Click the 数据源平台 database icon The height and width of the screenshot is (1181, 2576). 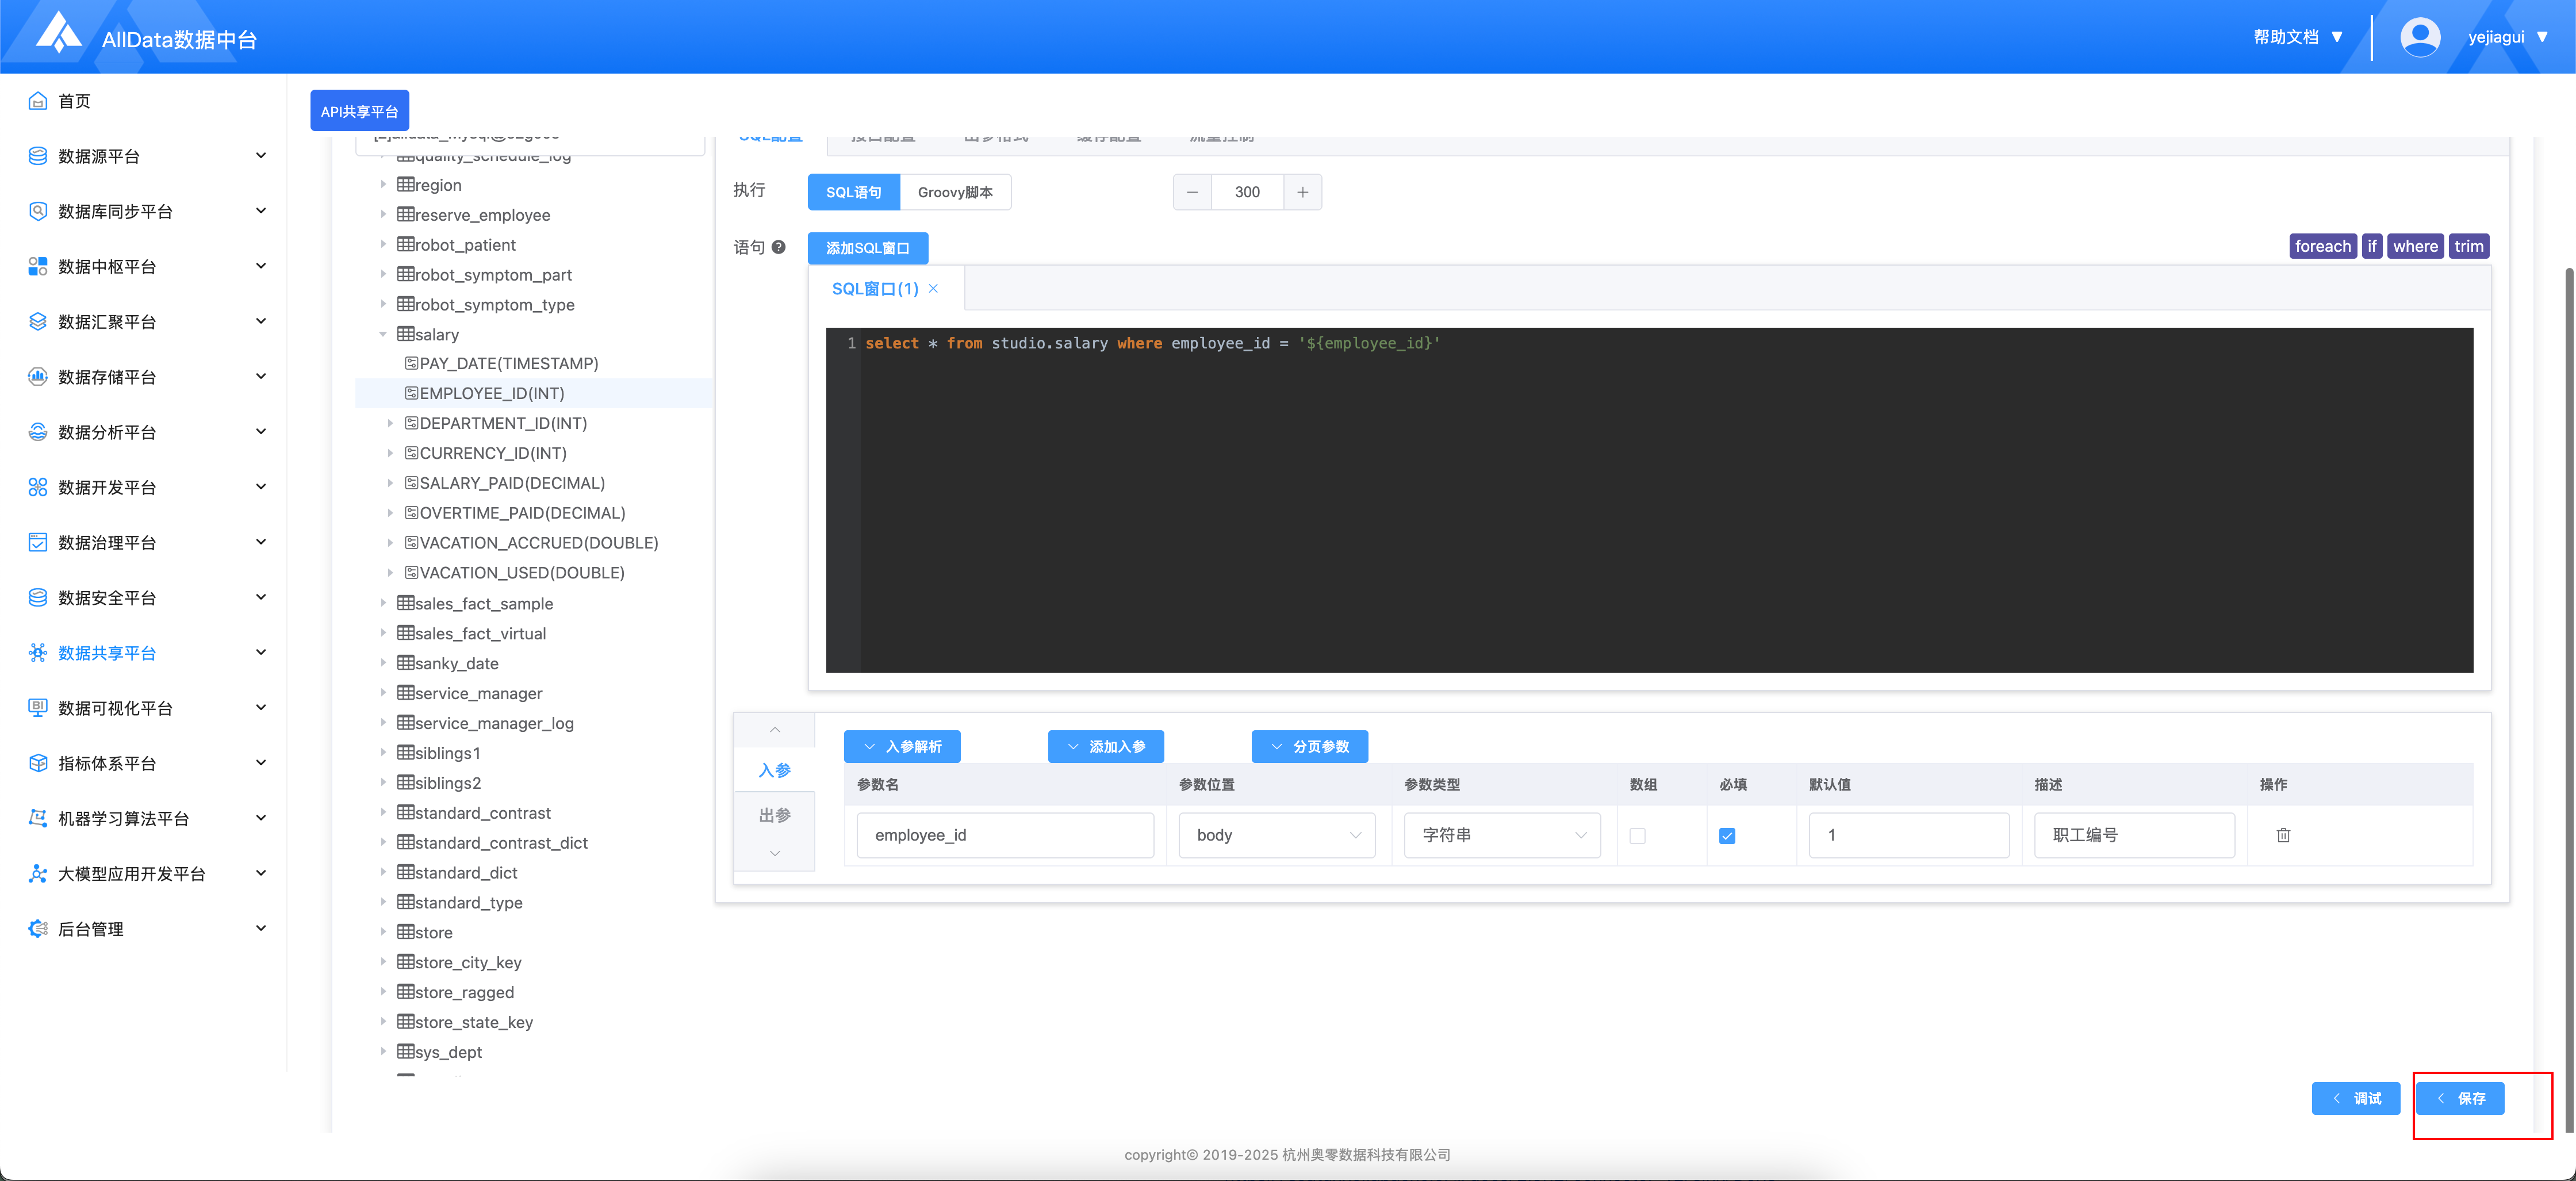tap(37, 156)
